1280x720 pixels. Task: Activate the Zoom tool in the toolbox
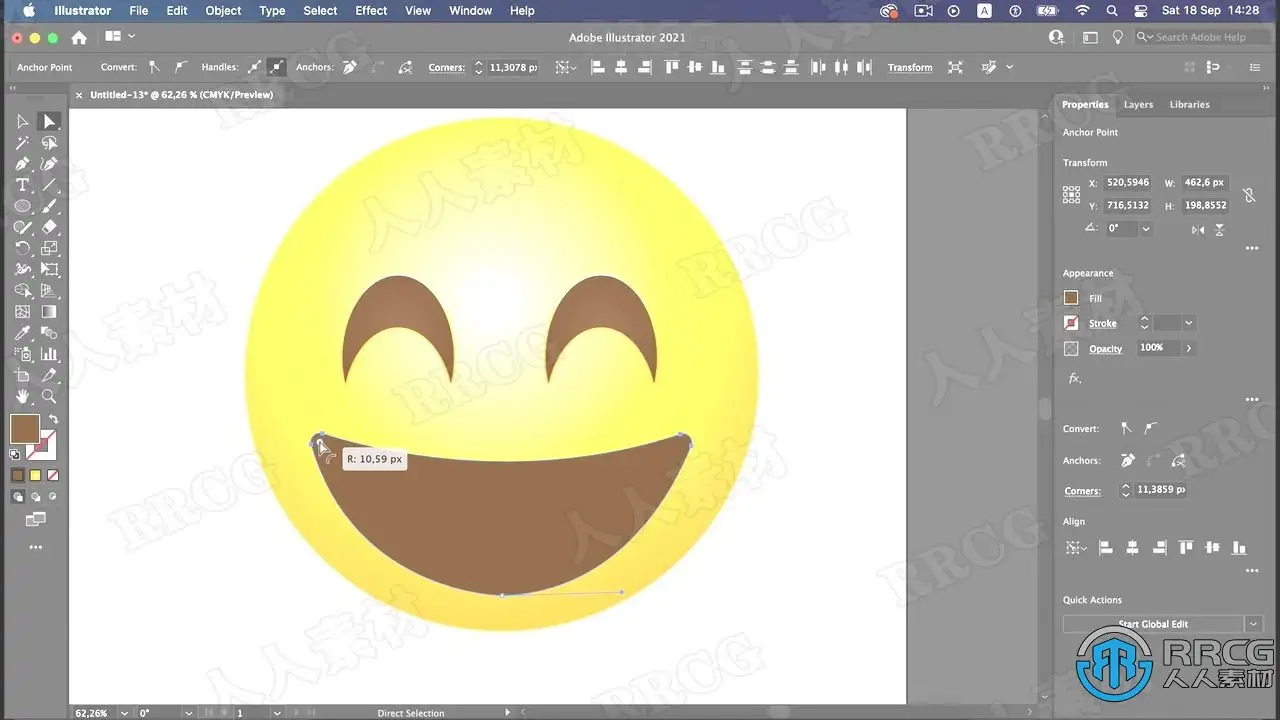pyautogui.click(x=49, y=397)
